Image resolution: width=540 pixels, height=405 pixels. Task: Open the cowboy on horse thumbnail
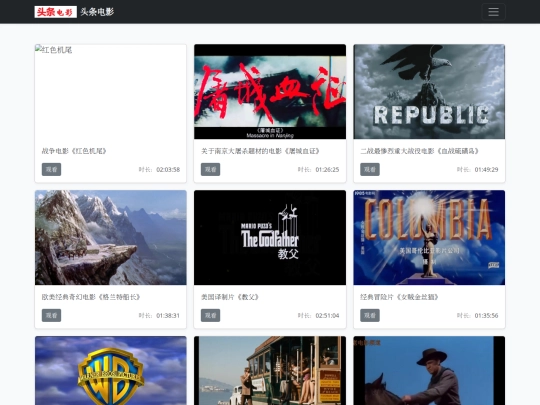[x=429, y=371]
